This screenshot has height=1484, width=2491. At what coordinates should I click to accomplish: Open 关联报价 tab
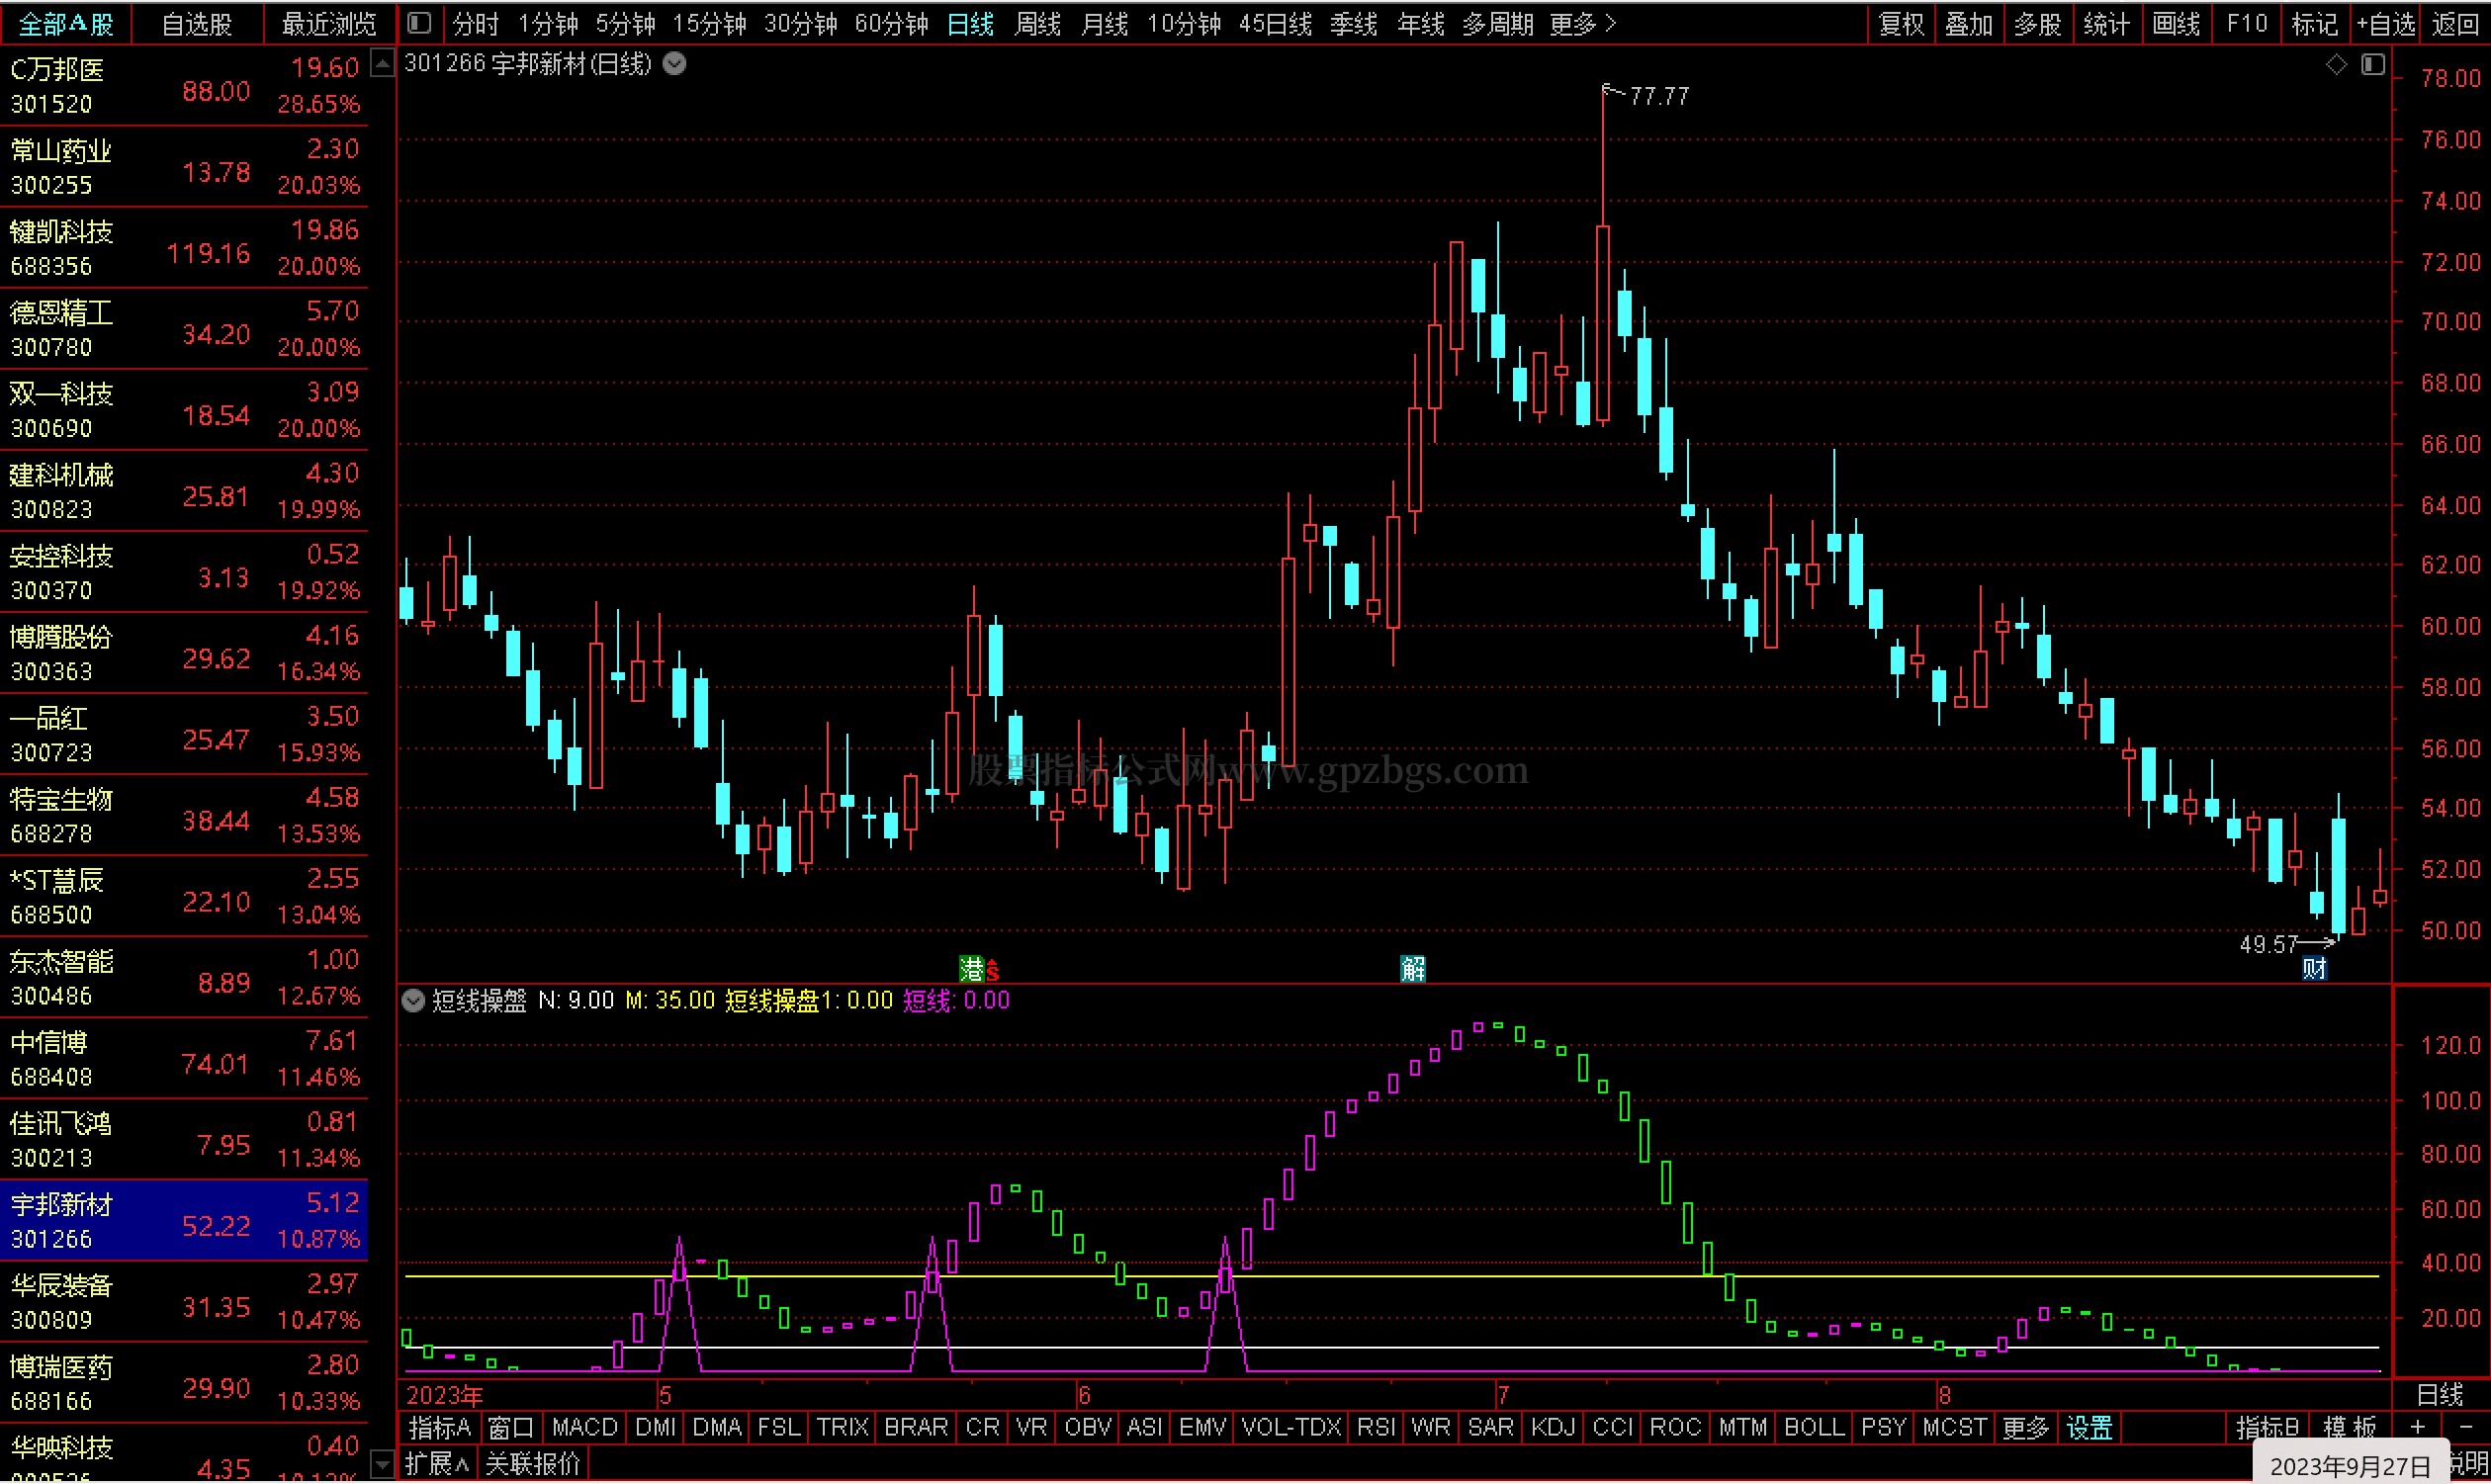tap(533, 1465)
